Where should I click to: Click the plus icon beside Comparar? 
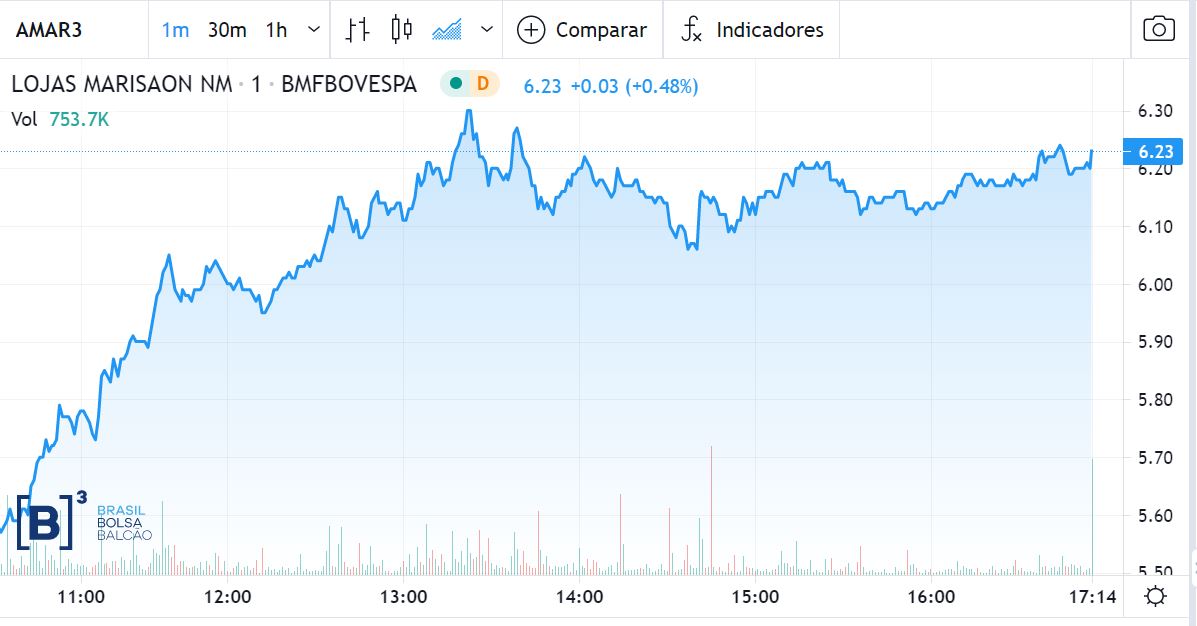pyautogui.click(x=530, y=30)
